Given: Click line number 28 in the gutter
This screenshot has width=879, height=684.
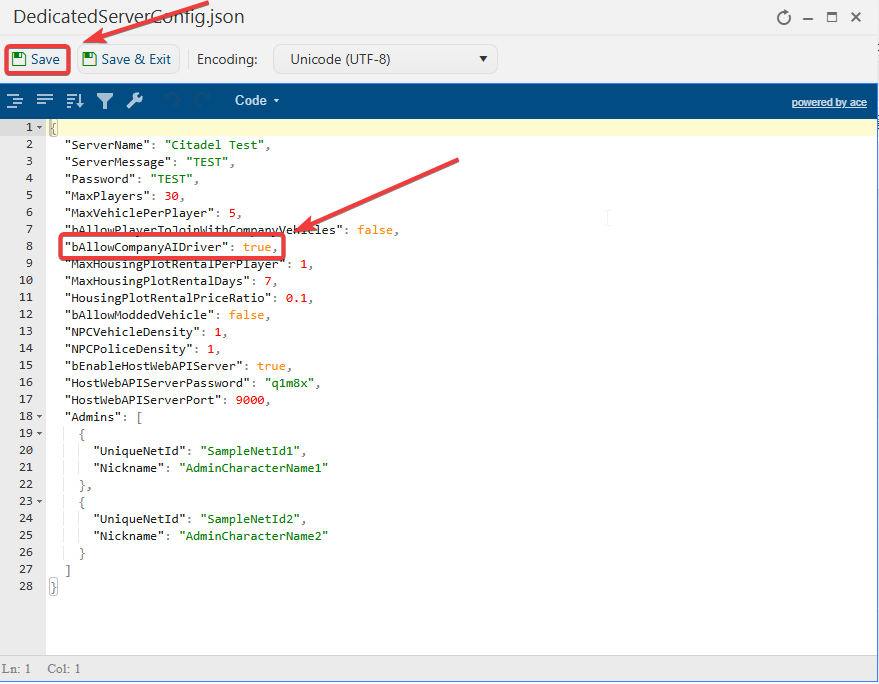Looking at the screenshot, I should tap(26, 586).
